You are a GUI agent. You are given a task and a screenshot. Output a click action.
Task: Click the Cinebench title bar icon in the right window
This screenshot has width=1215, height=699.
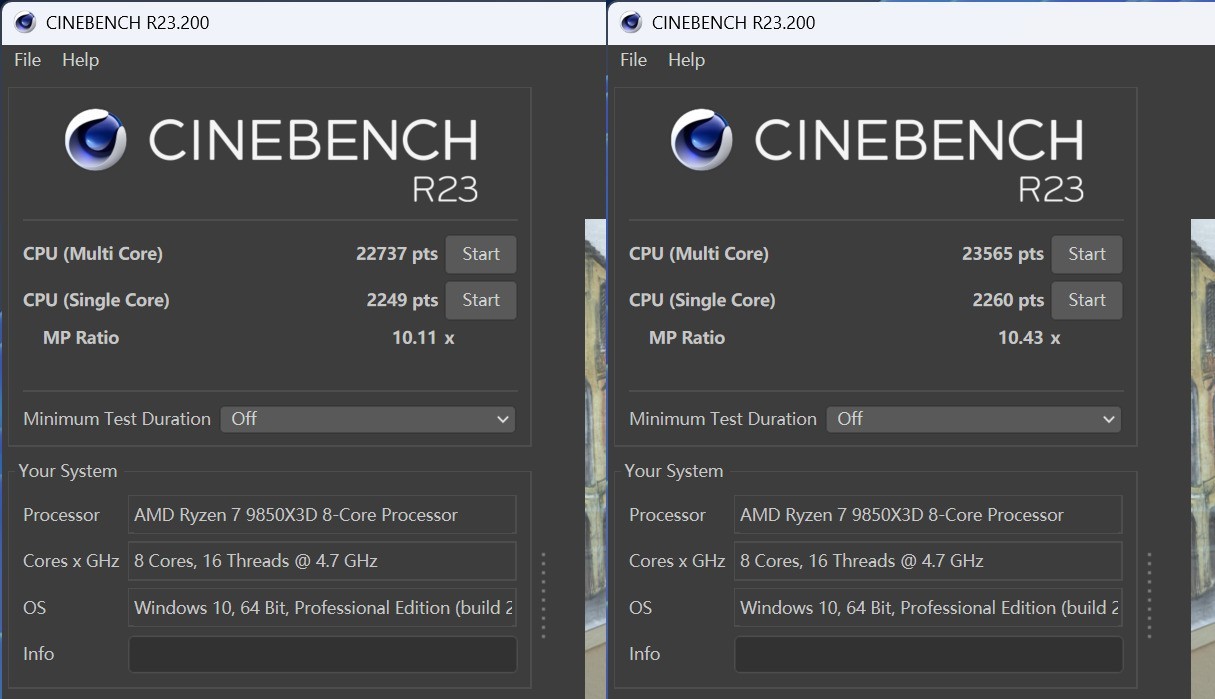pos(631,22)
